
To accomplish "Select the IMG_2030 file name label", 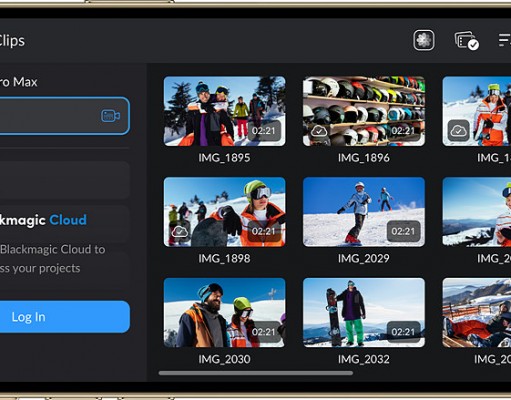I will pyautogui.click(x=224, y=359).
